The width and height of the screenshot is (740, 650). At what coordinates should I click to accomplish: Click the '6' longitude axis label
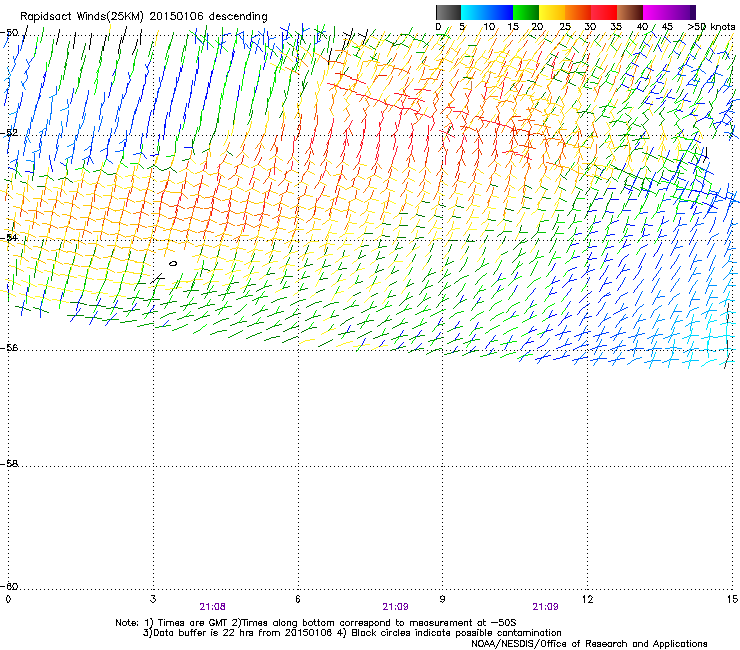pos(298,599)
